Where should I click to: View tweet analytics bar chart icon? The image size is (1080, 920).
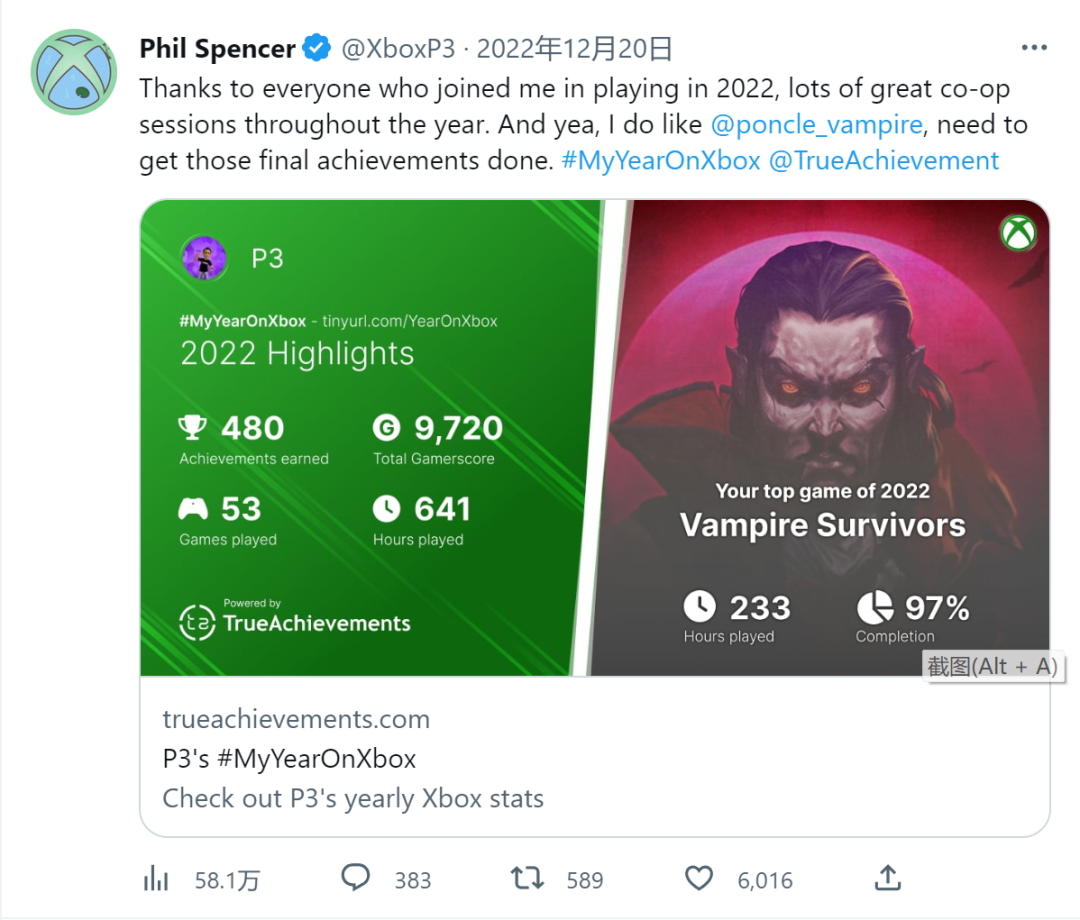coord(156,879)
